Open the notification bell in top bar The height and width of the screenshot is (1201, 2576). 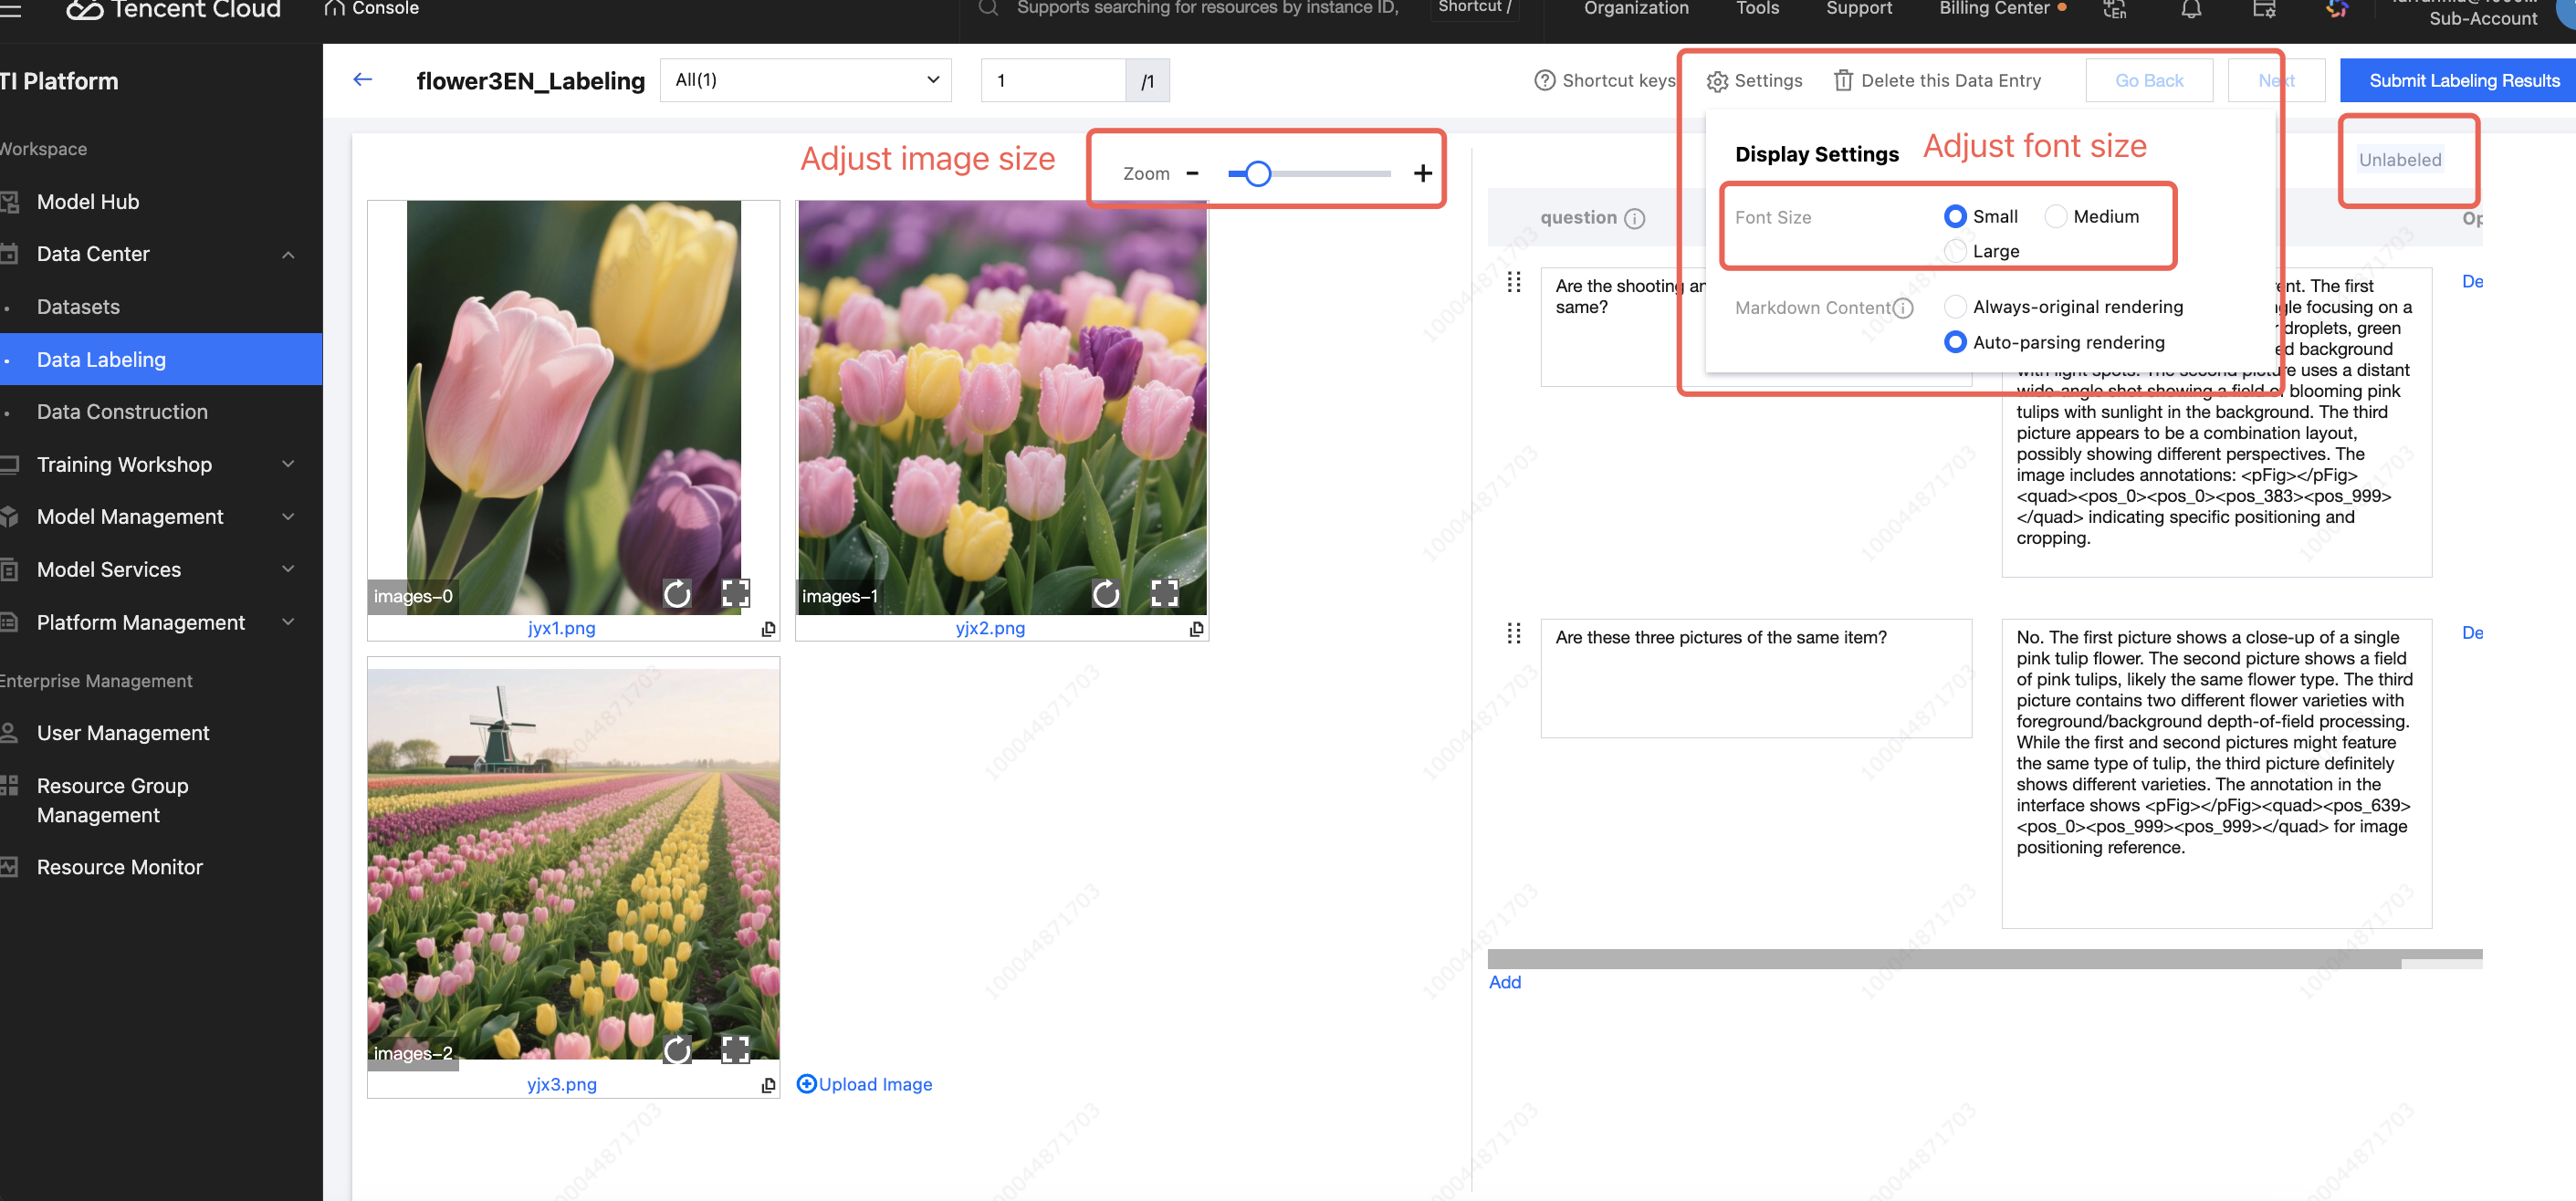point(2190,10)
